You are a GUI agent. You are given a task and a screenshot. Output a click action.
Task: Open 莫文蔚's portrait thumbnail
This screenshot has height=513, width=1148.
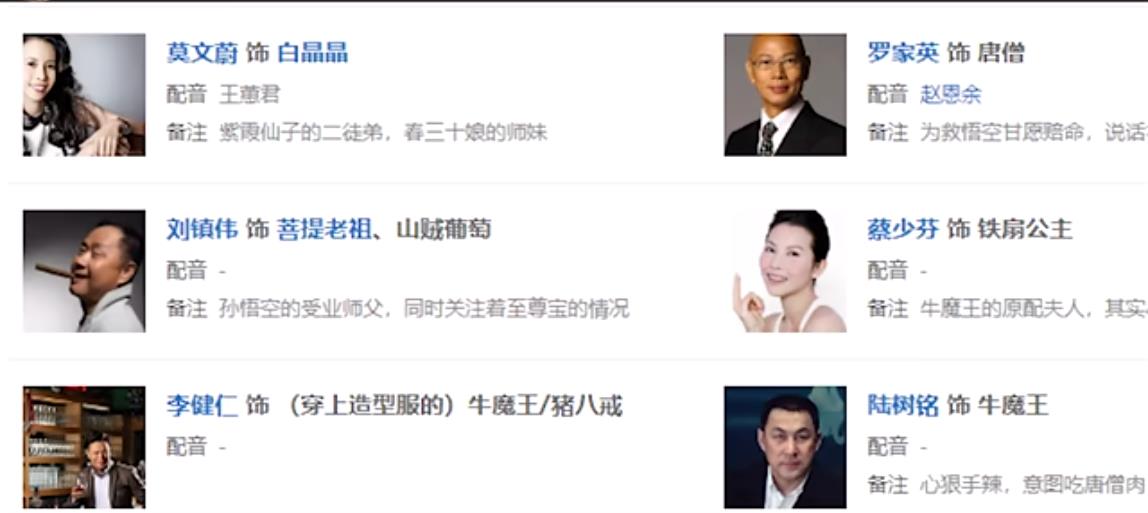coord(84,94)
